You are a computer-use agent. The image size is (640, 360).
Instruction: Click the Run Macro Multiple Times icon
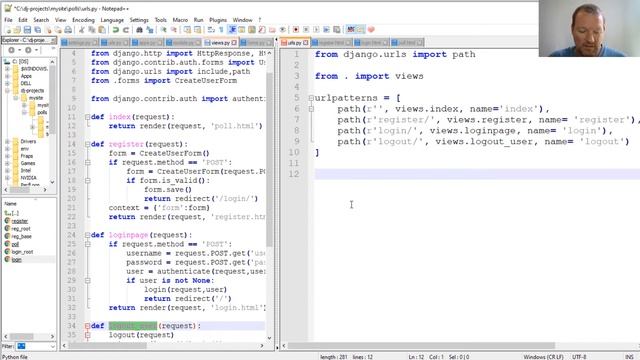pyautogui.click(x=326, y=30)
